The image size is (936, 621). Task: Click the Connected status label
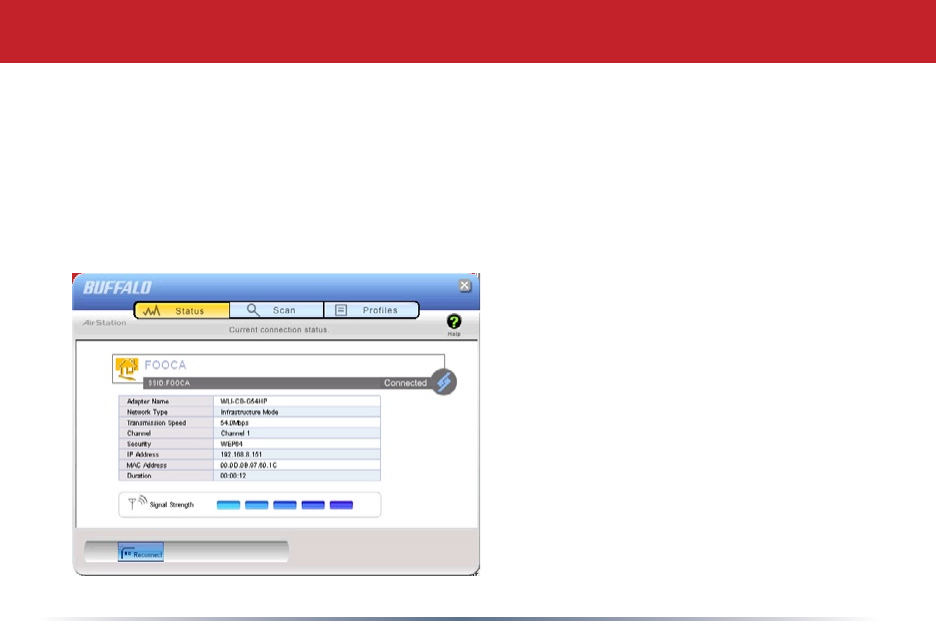pos(405,383)
